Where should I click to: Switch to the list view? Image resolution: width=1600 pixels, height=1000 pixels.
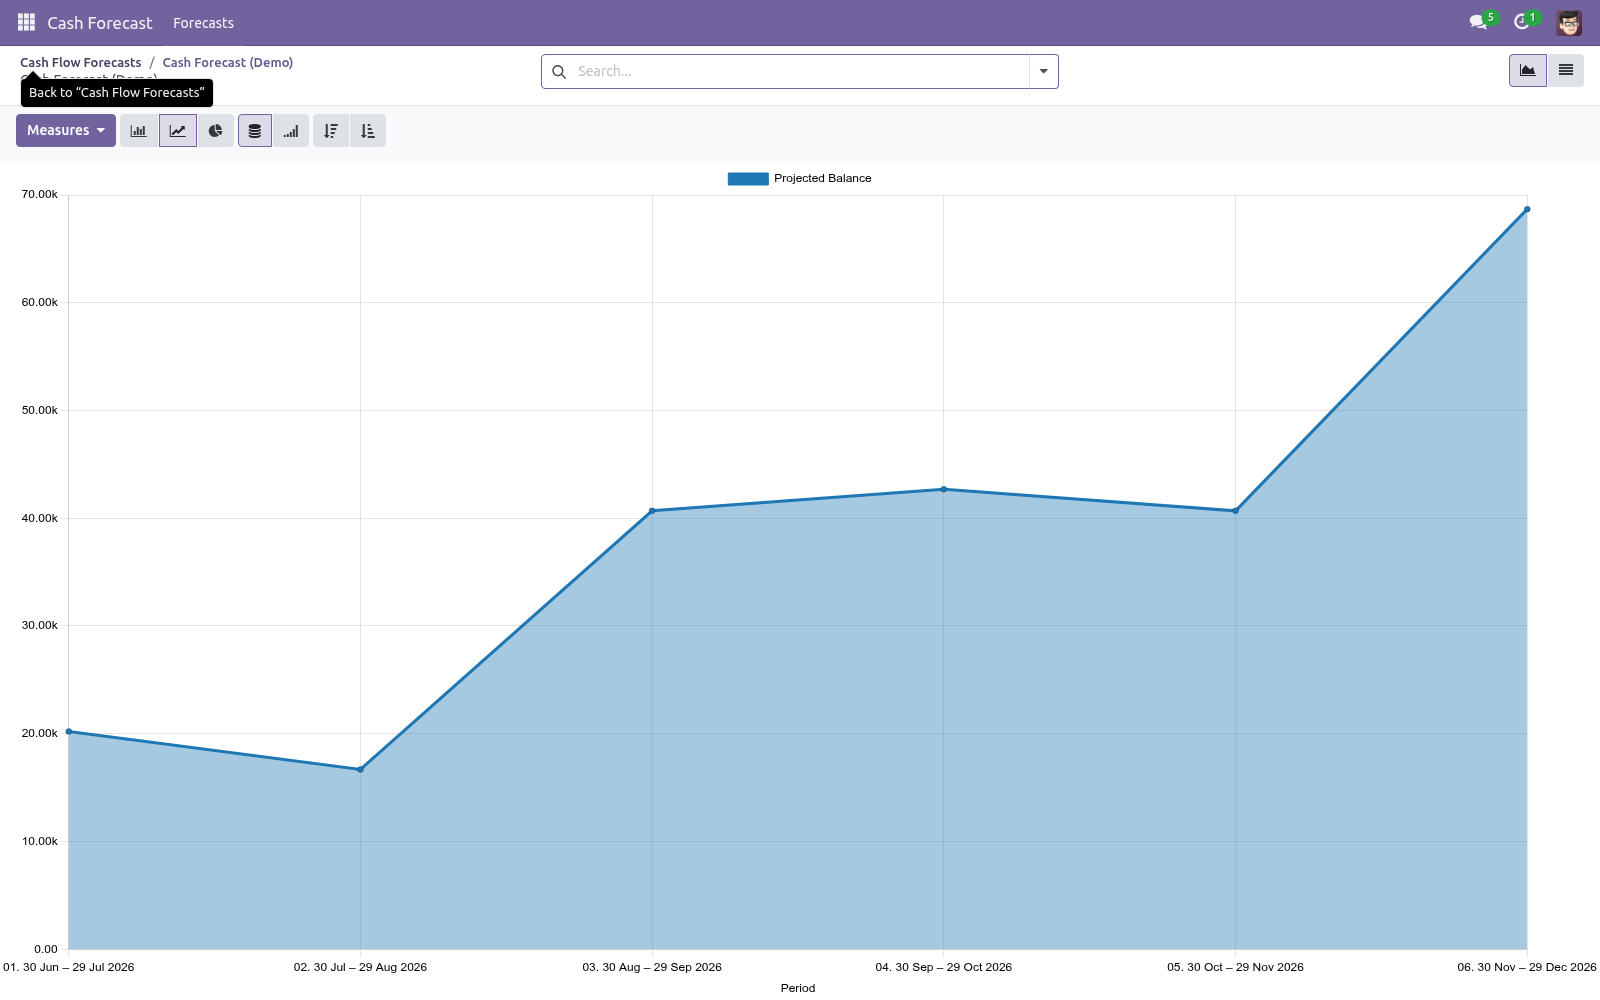(x=1566, y=71)
